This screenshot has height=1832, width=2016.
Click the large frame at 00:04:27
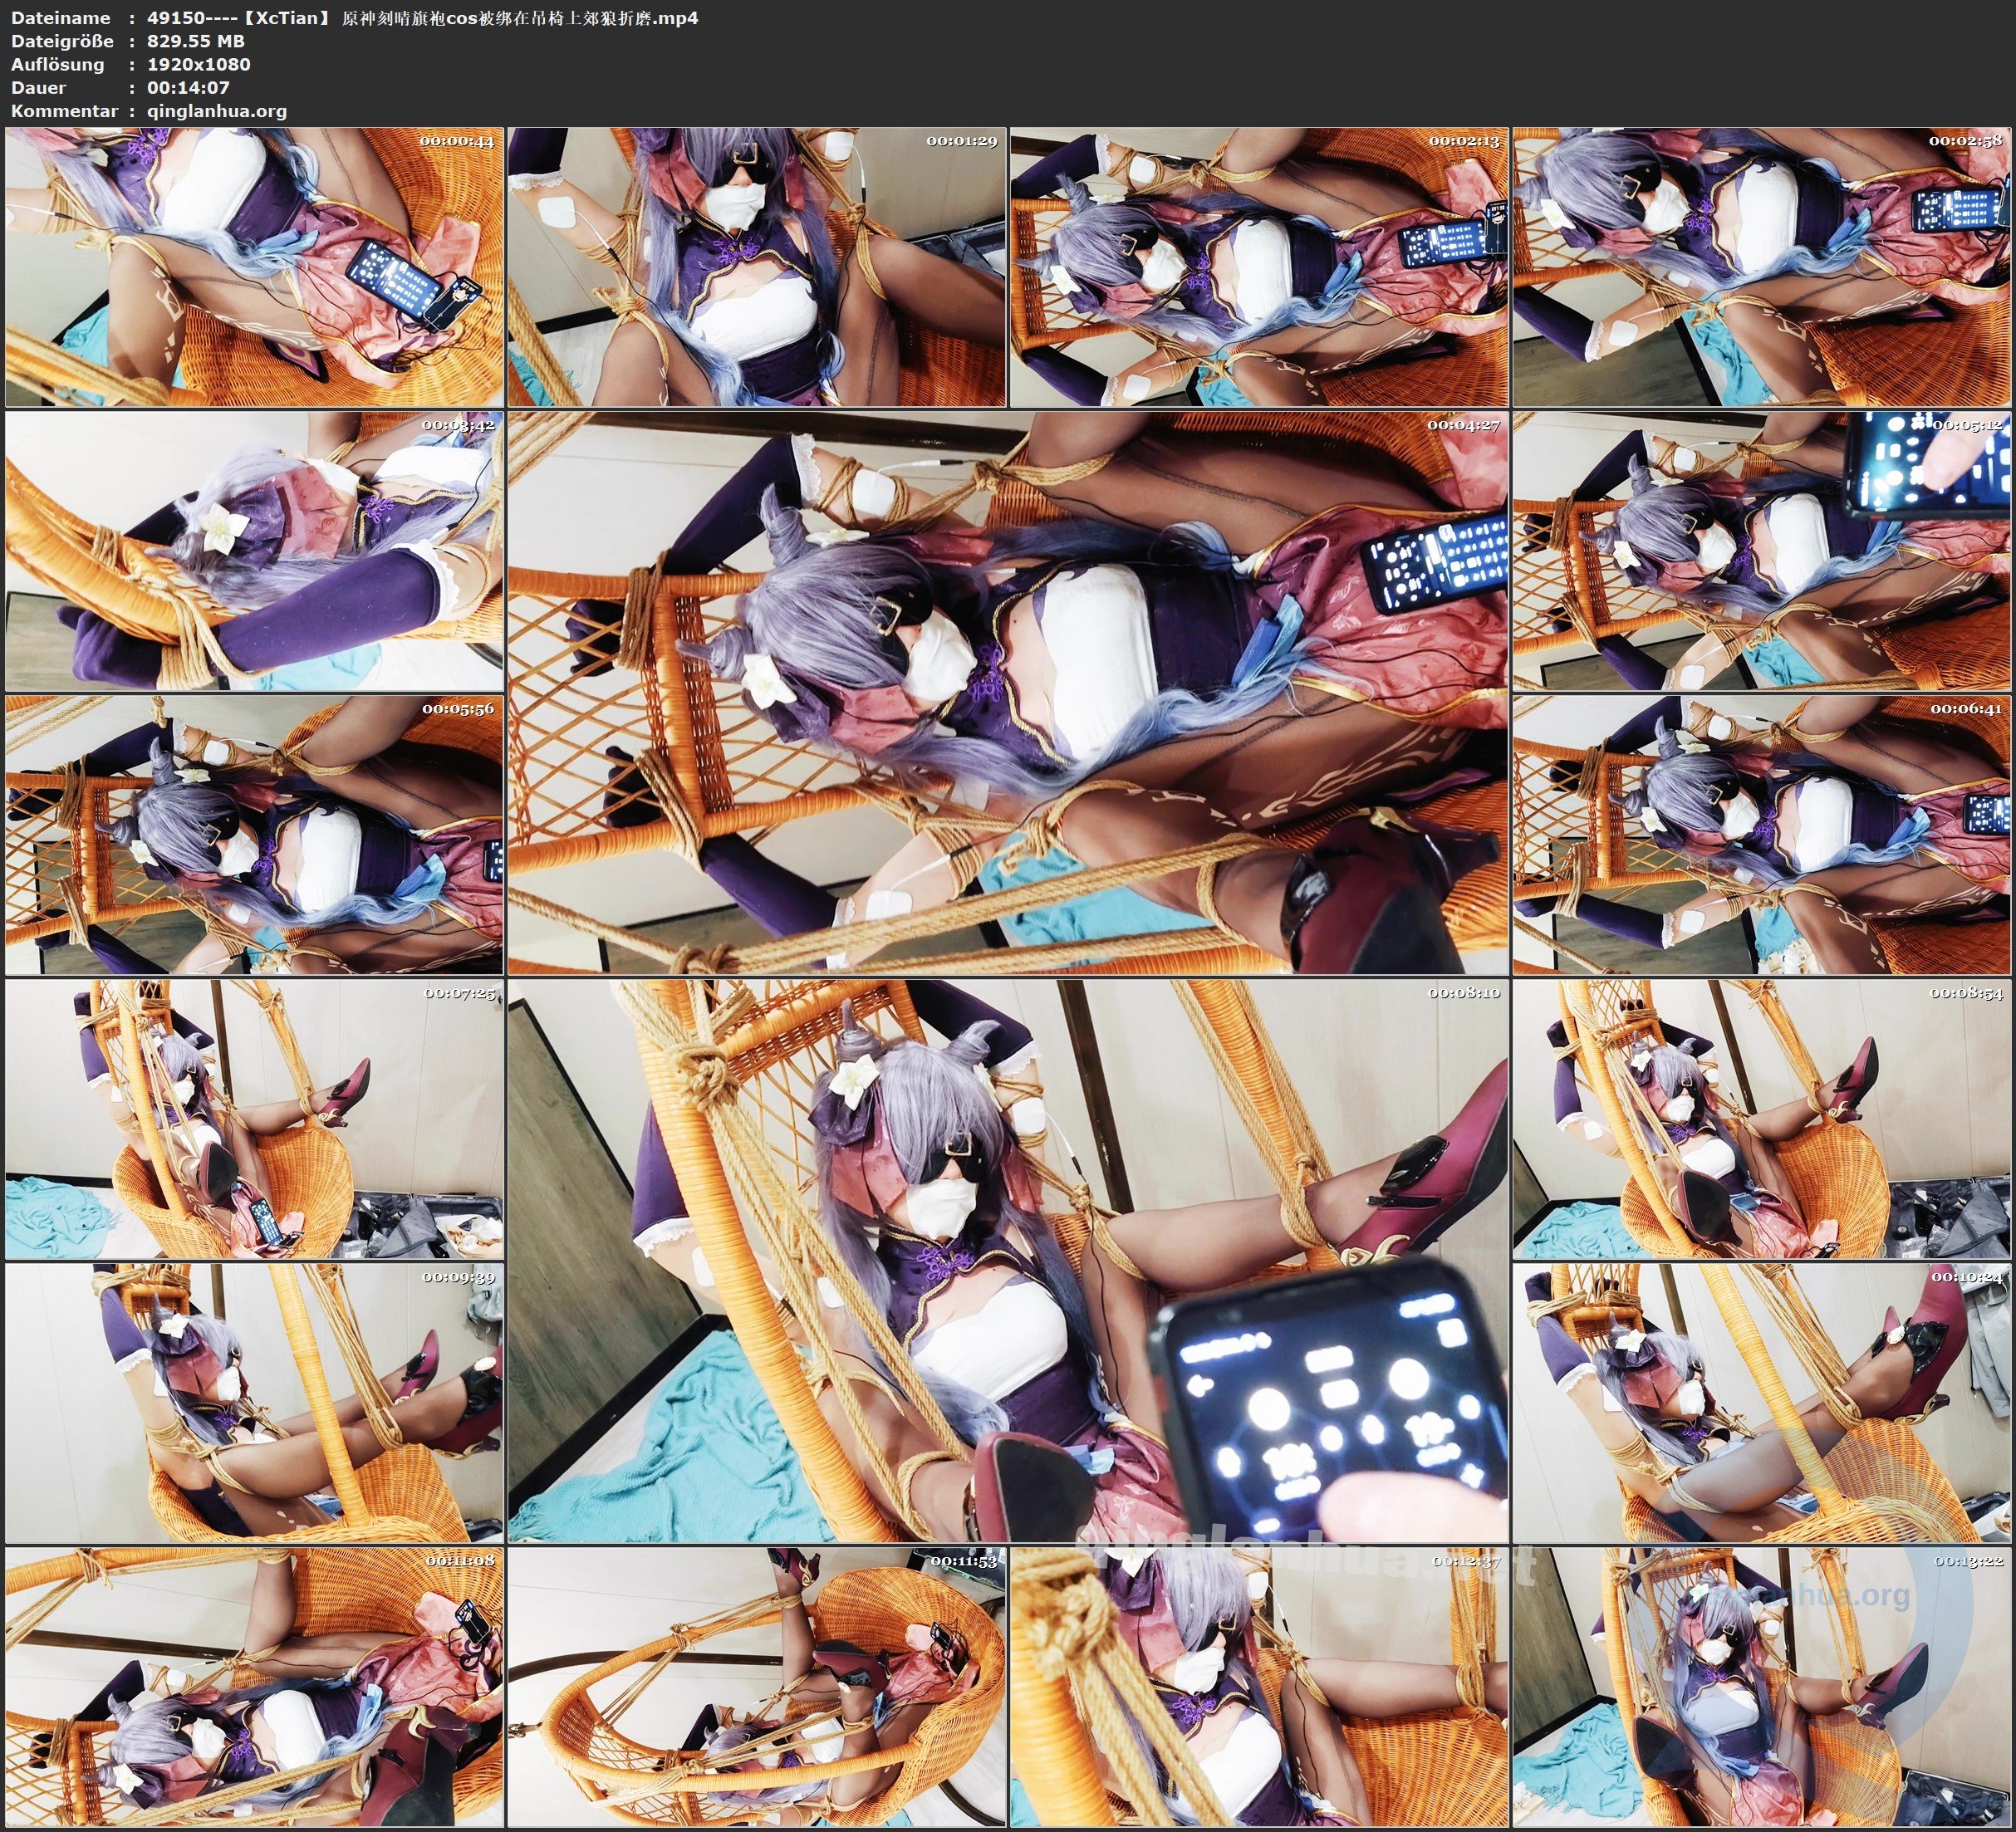click(x=1007, y=692)
